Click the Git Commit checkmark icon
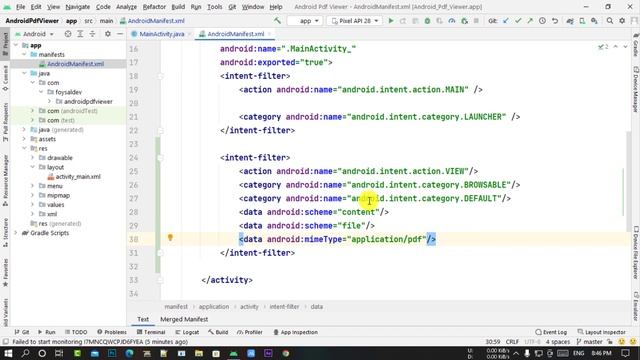This screenshot has width=640, height=360. (x=518, y=21)
